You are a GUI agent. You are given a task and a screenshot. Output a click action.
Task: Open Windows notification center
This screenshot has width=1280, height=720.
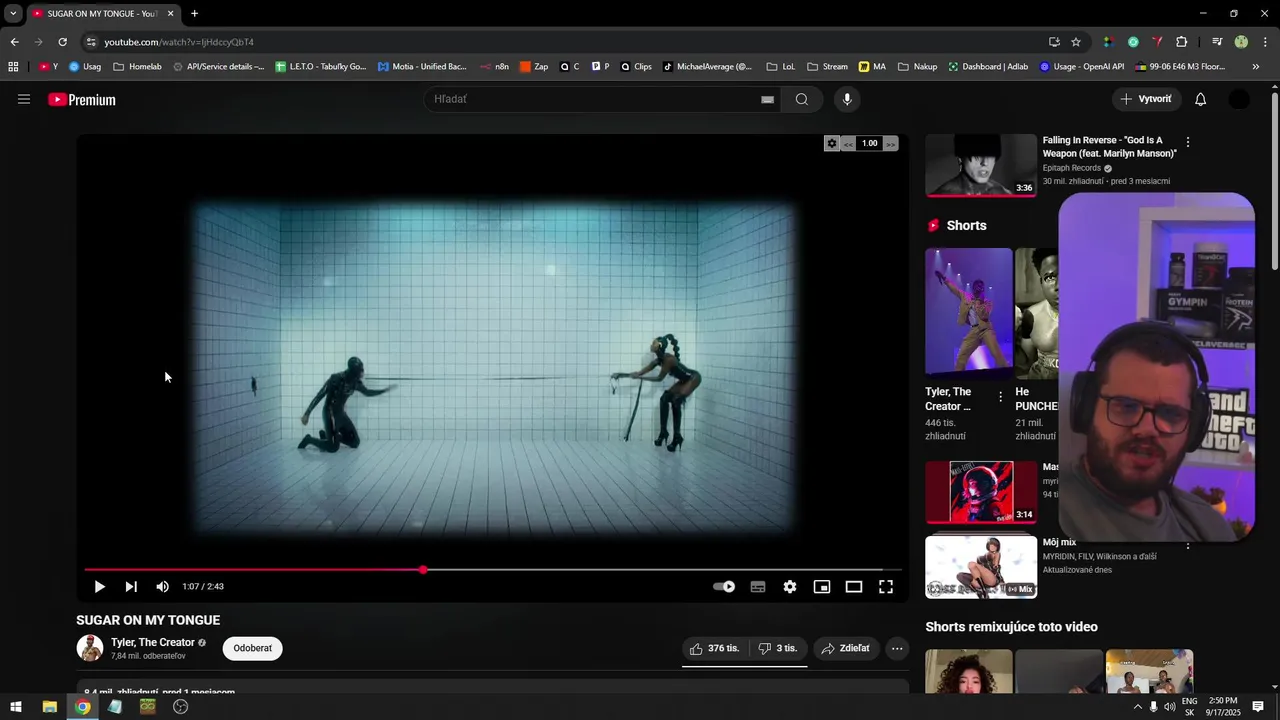[1258, 707]
